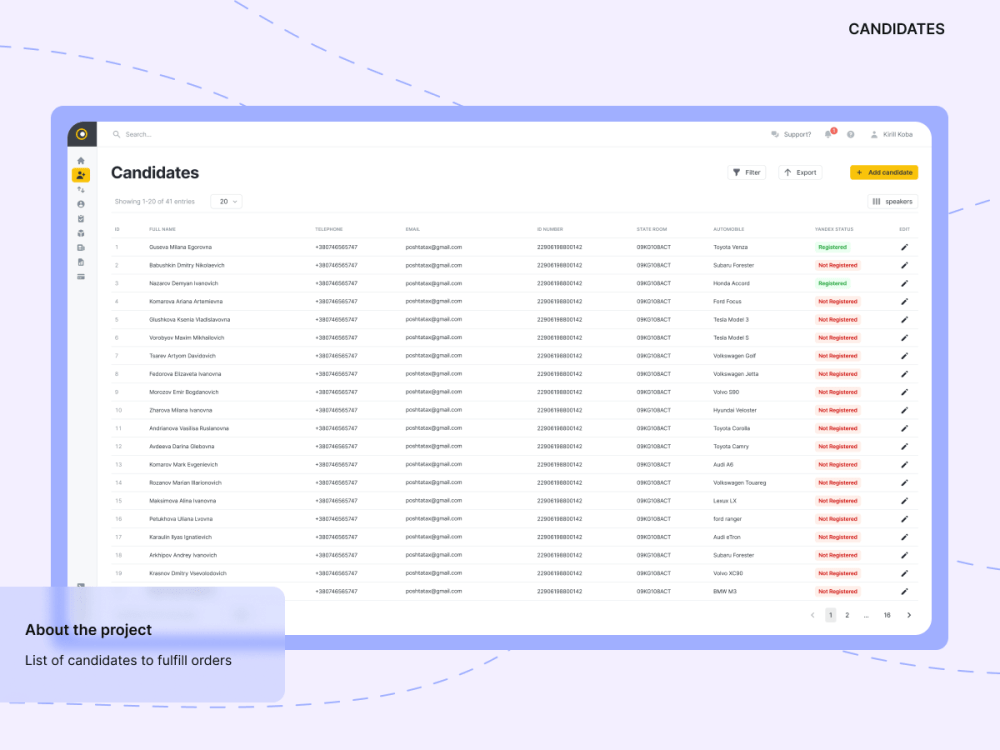The height and width of the screenshot is (750, 1000).
Task: Edit the Audi eTron row pencil
Action: pos(904,537)
